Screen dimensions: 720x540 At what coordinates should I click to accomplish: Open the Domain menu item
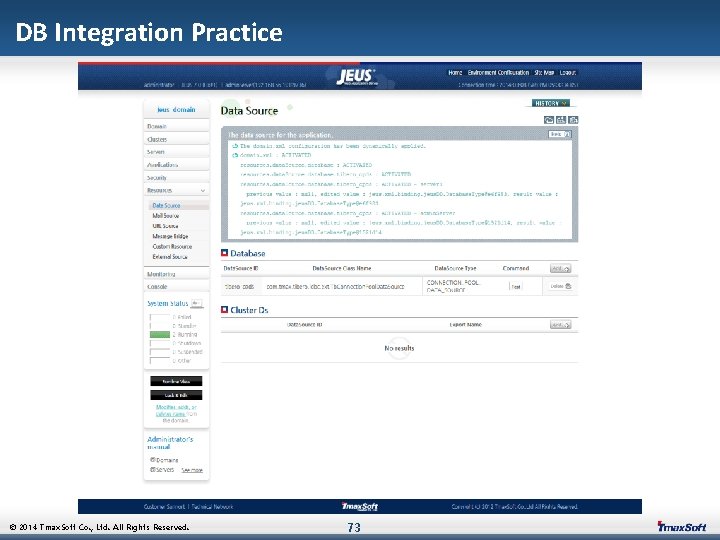tap(176, 126)
